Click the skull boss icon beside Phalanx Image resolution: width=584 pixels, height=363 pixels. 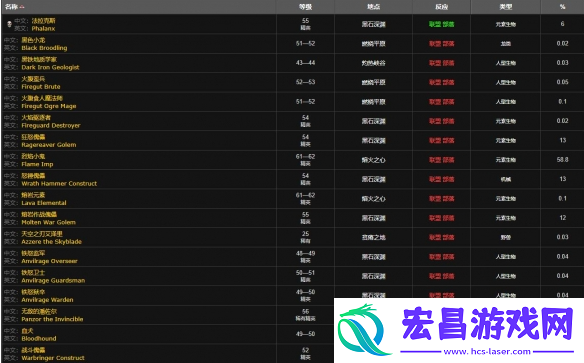pos(10,25)
